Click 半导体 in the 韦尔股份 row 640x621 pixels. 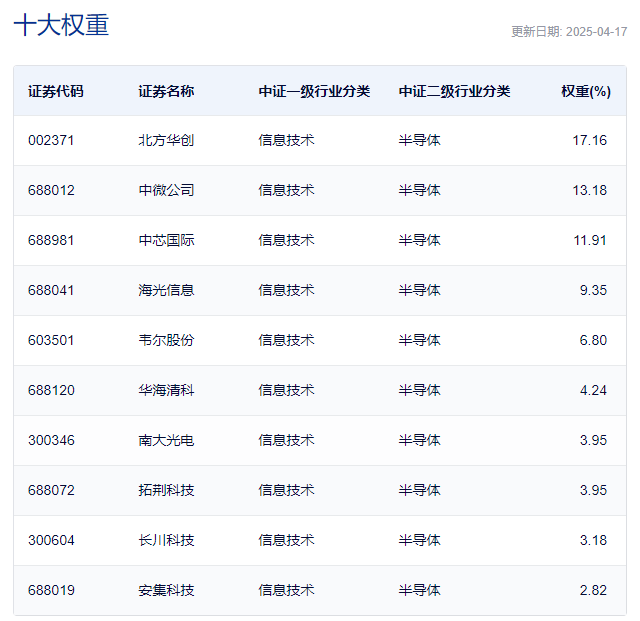(420, 341)
